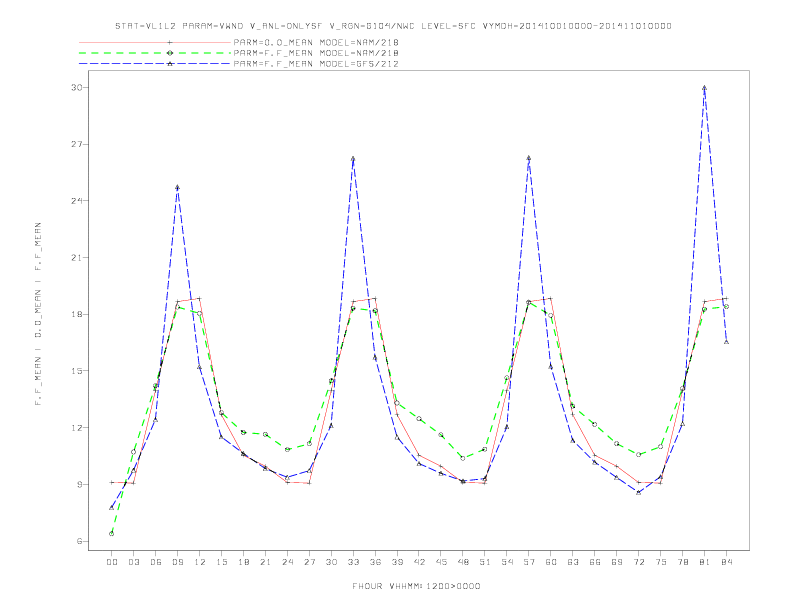Click the green NAM circle marker at hour 48
Image resolution: width=792 pixels, height=612 pixels.
tap(463, 458)
